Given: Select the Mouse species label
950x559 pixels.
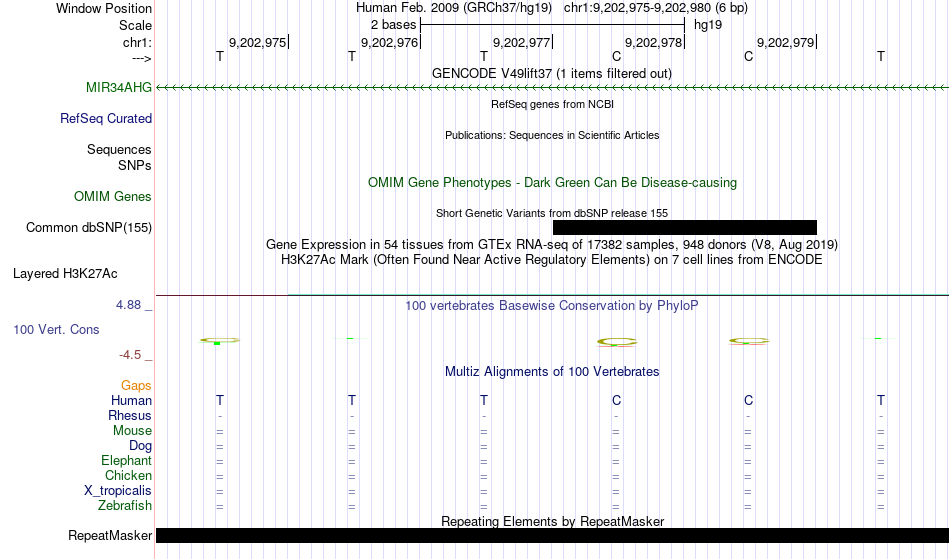Looking at the screenshot, I should point(132,431).
